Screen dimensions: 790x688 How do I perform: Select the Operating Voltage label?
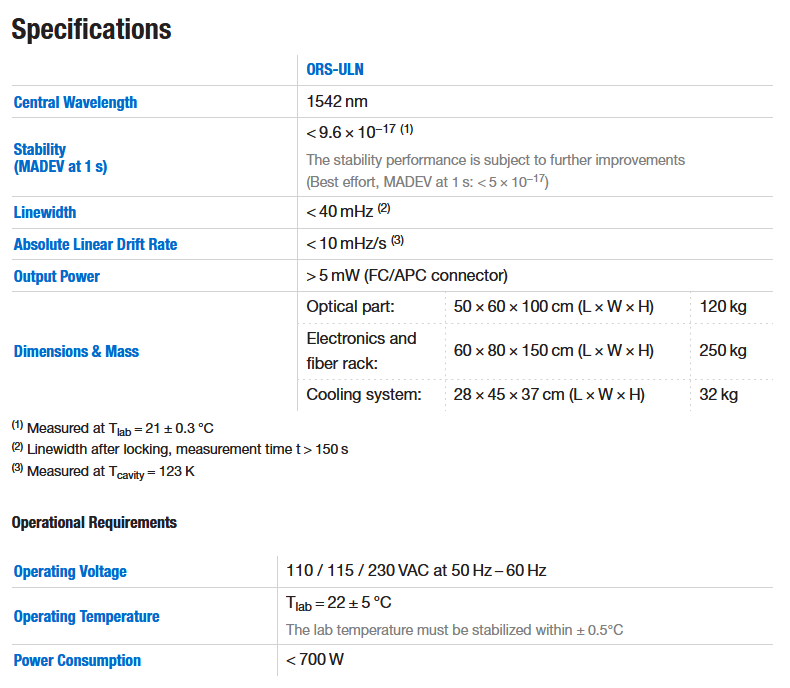point(70,572)
